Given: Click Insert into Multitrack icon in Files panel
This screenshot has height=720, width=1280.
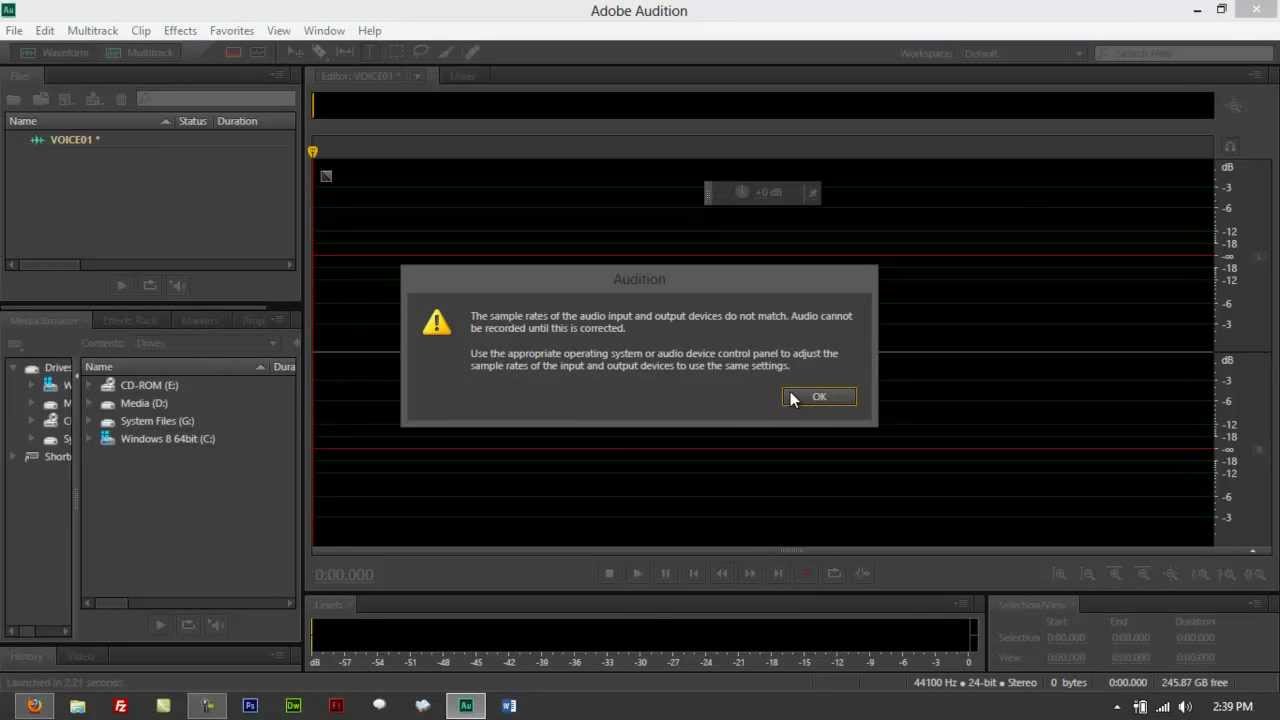Looking at the screenshot, I should (94, 99).
